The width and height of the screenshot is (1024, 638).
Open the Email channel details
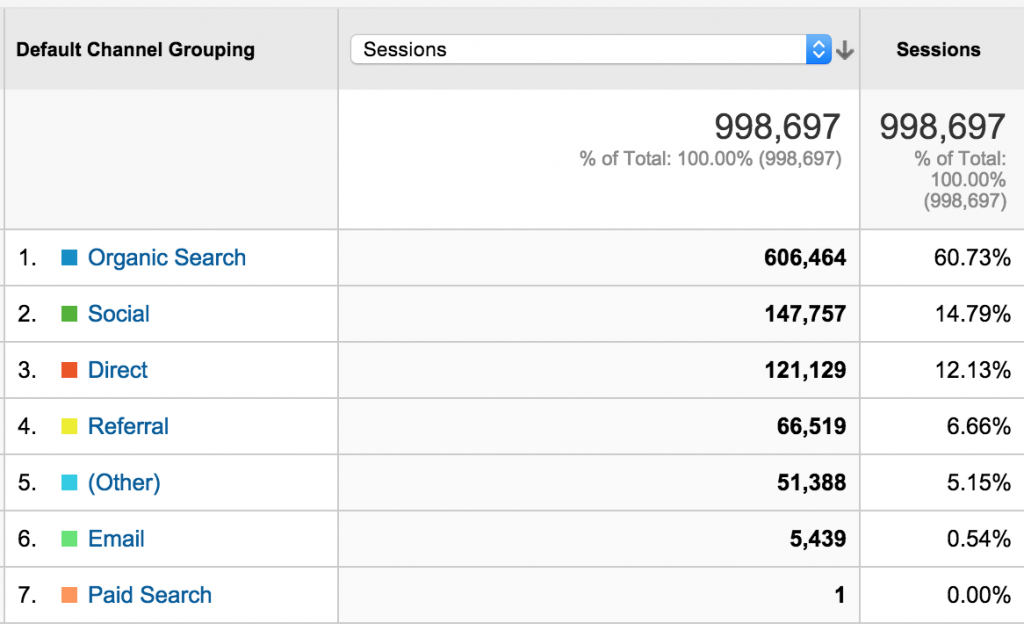tap(116, 539)
